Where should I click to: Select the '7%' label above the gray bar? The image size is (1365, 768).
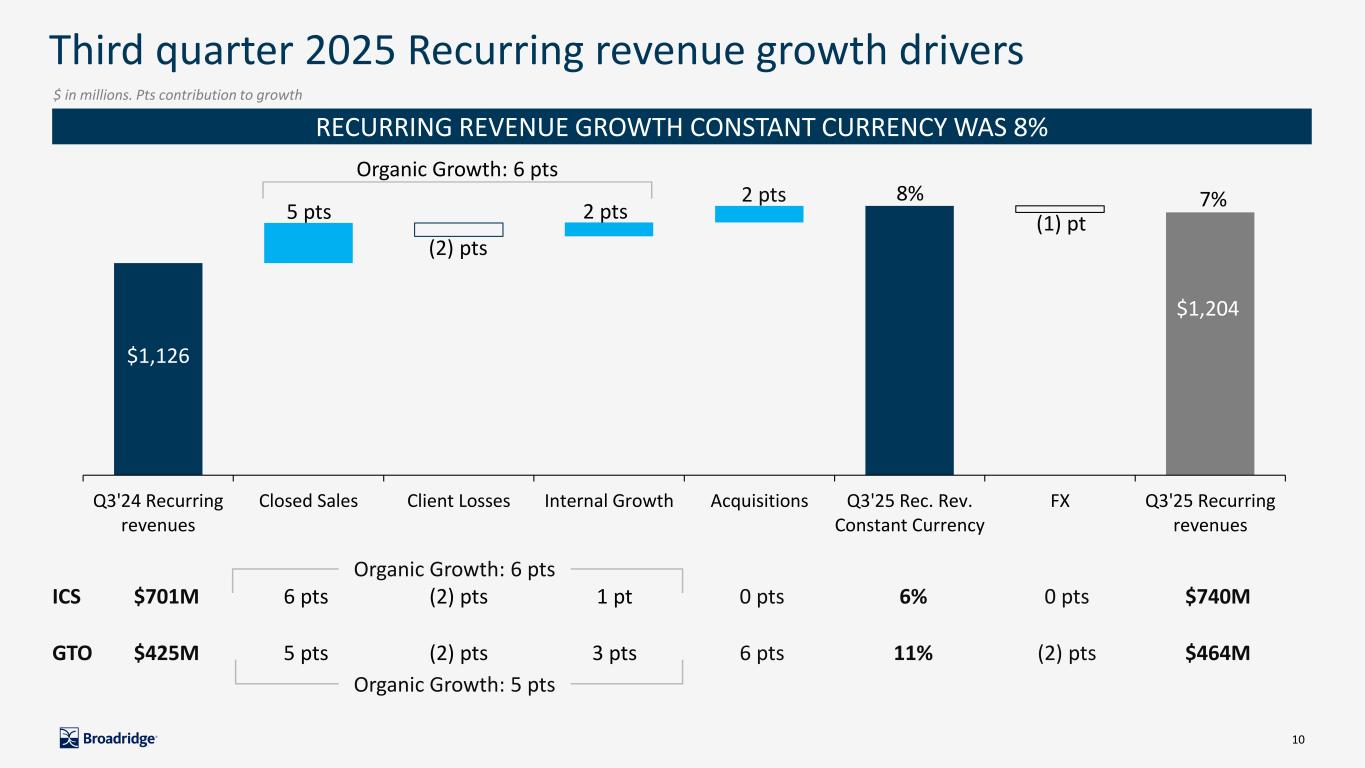pos(1213,201)
